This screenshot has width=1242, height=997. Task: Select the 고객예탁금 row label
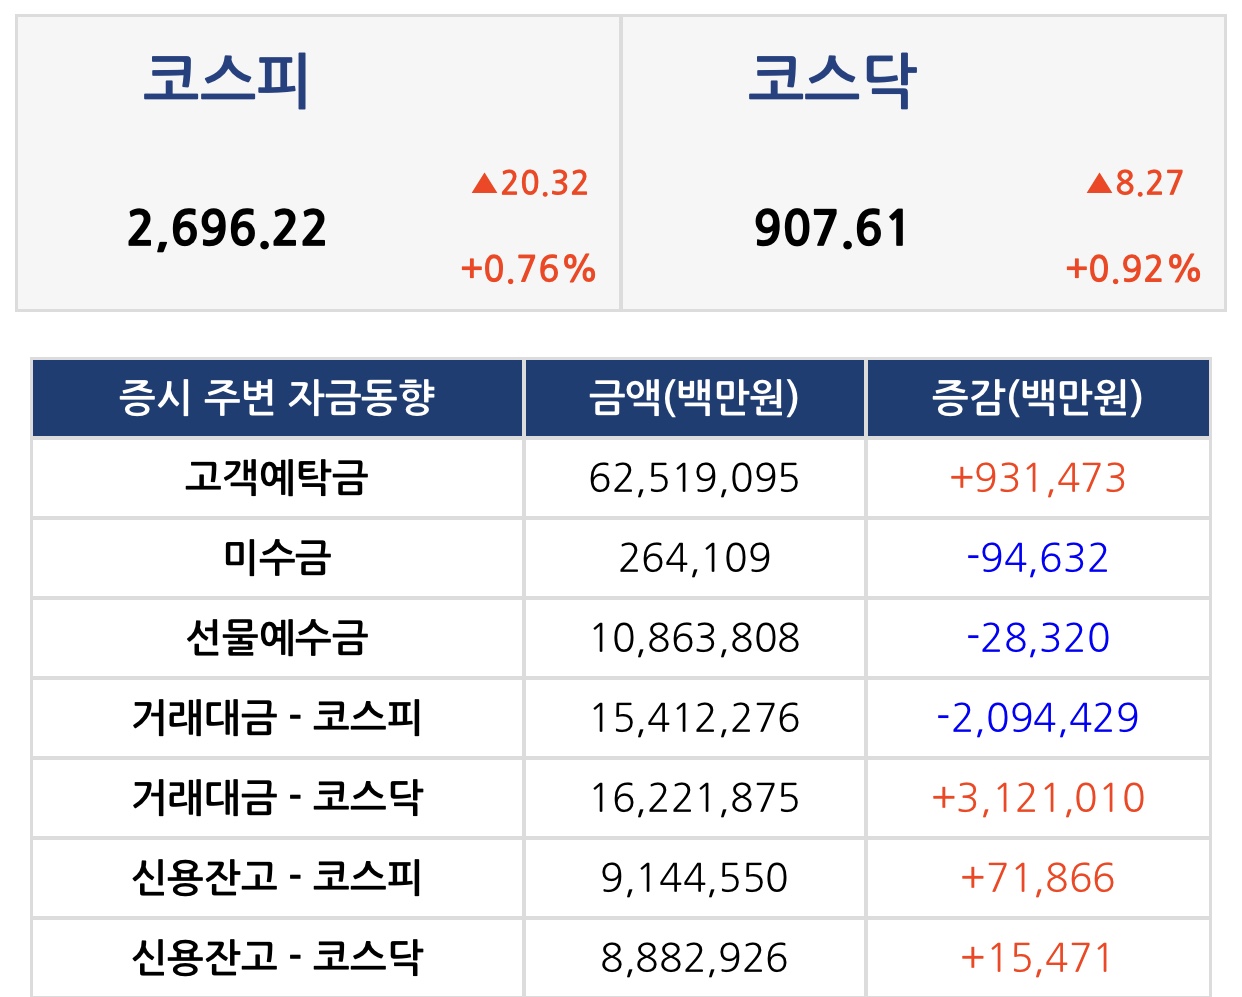pyautogui.click(x=277, y=477)
